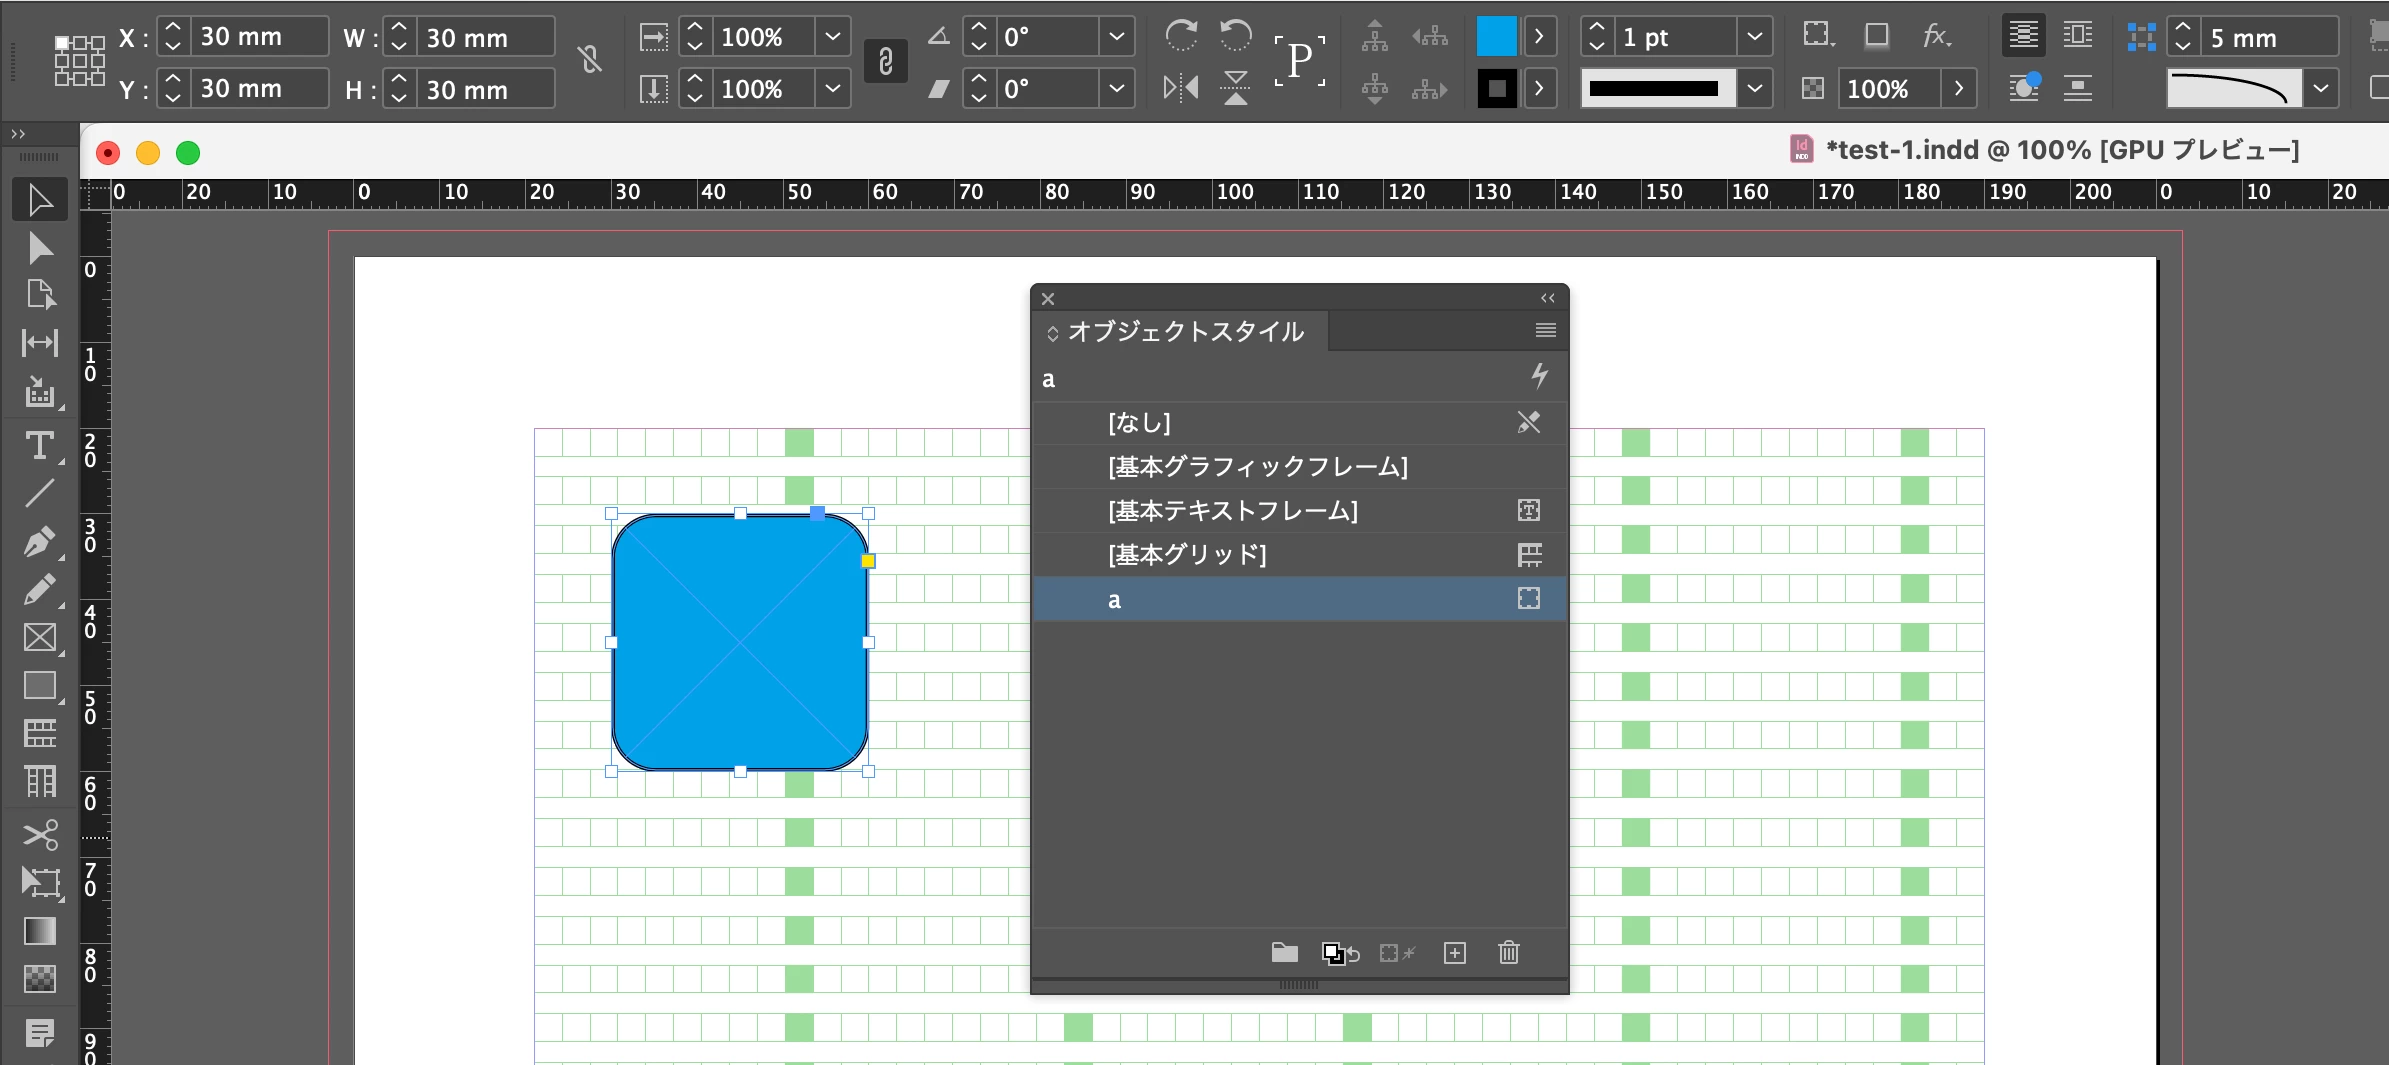This screenshot has height=1065, width=2389.
Task: Toggle the no text wrap button
Action: click(x=2024, y=36)
